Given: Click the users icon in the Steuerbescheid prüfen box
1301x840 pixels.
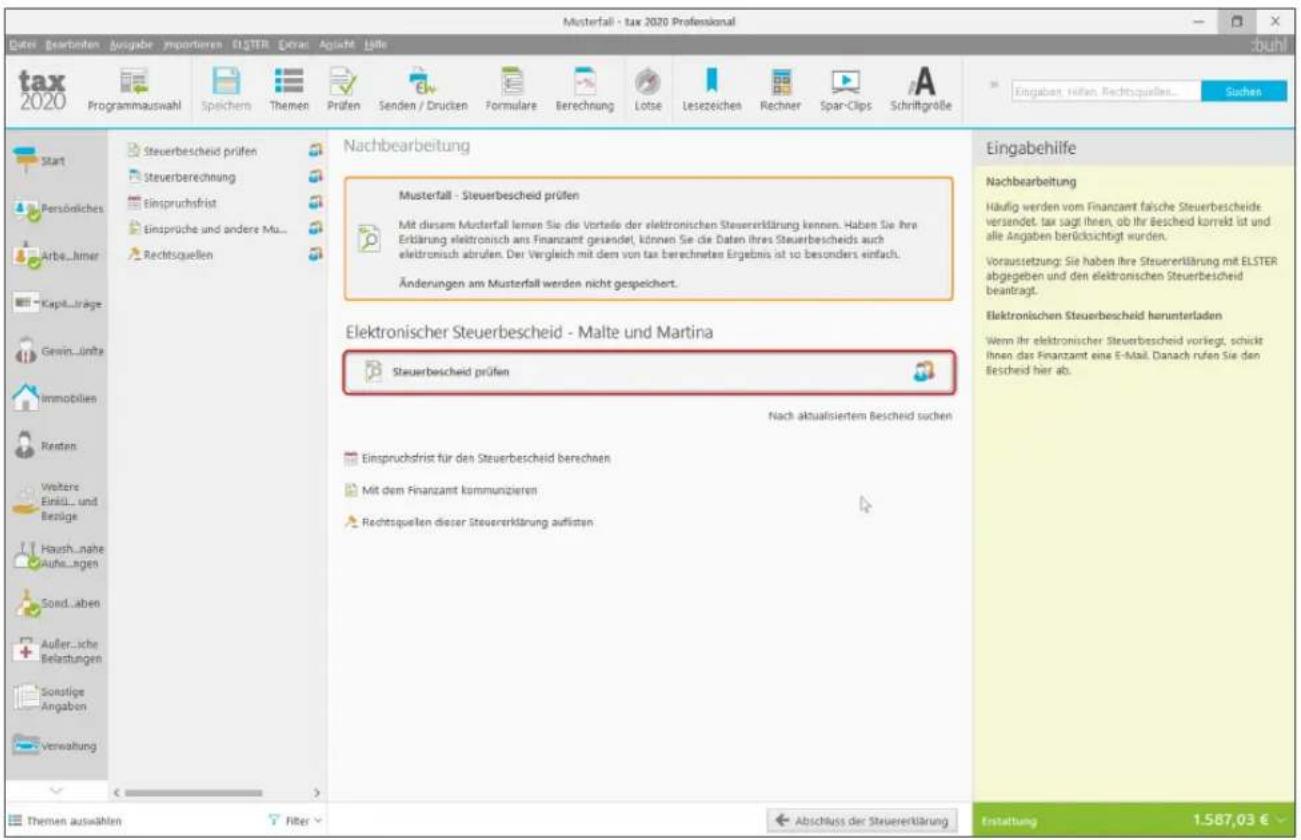Looking at the screenshot, I should tap(922, 372).
